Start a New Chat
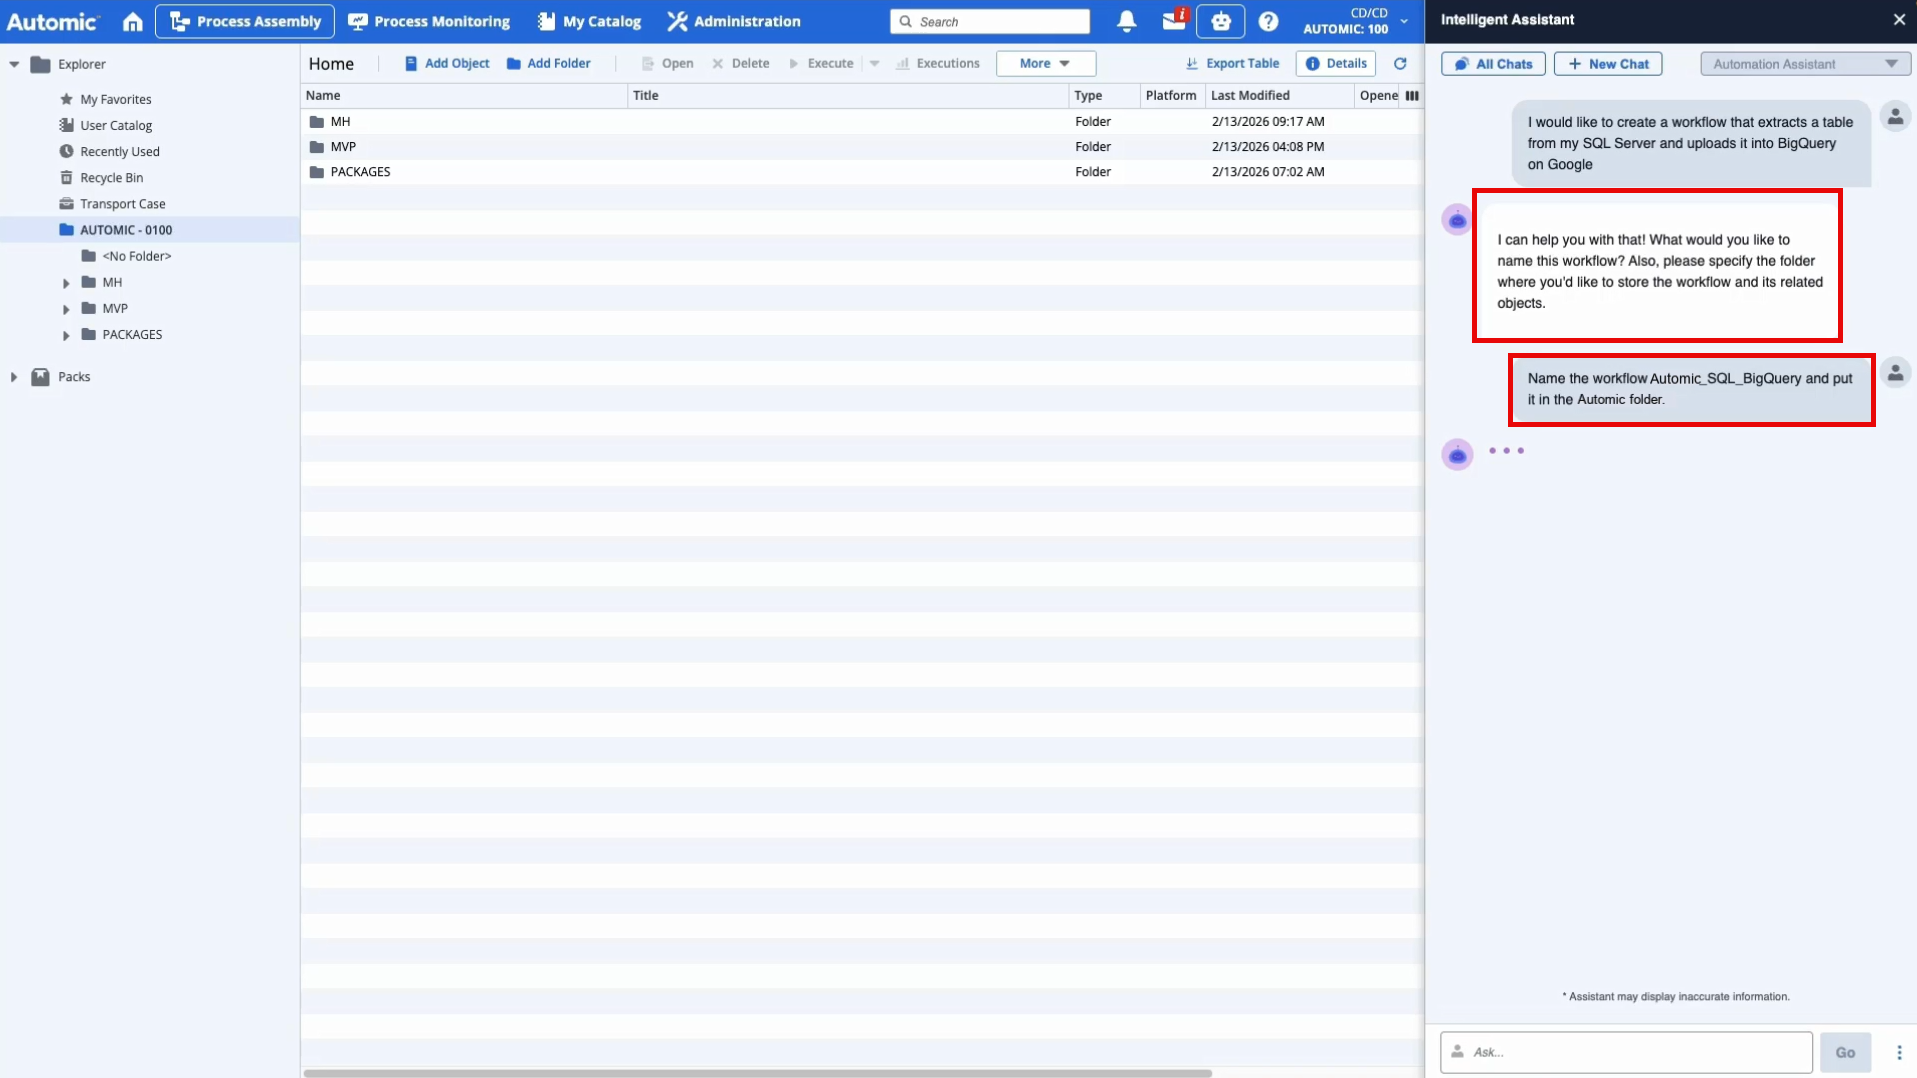 1607,64
